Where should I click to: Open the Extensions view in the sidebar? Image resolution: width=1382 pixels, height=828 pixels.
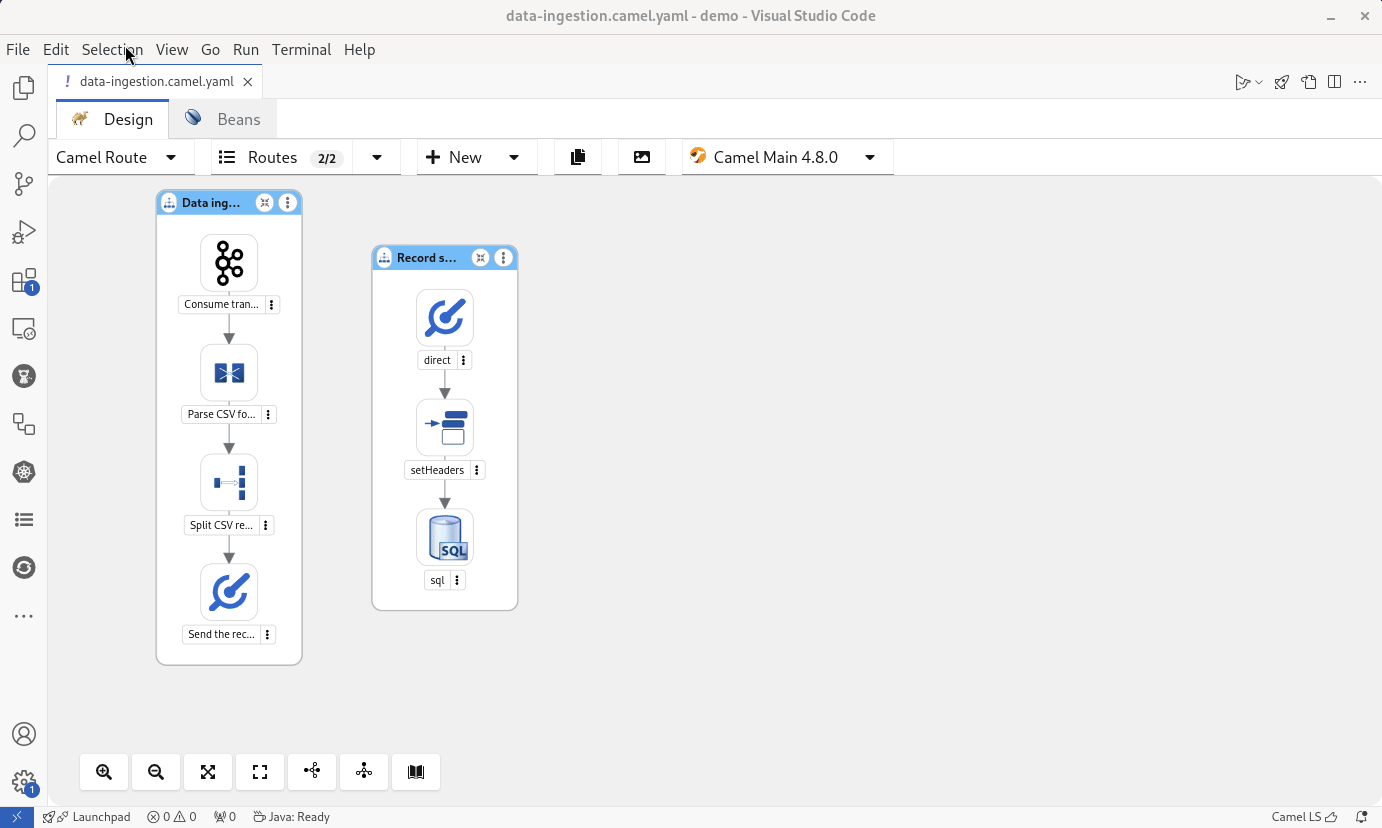pyautogui.click(x=24, y=280)
